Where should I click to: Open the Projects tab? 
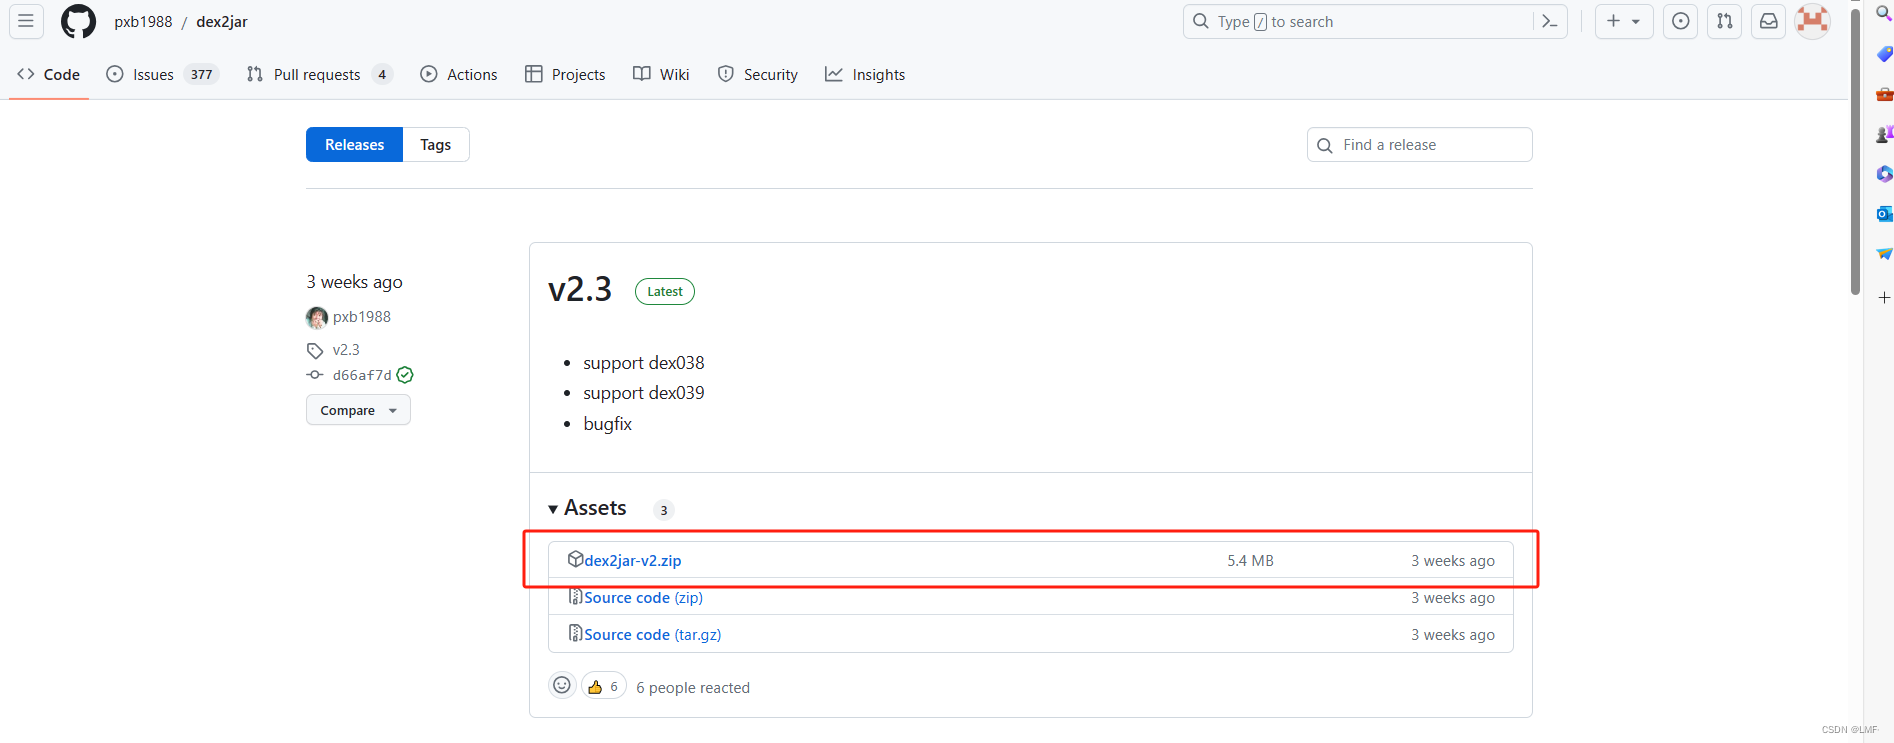pyautogui.click(x=565, y=74)
